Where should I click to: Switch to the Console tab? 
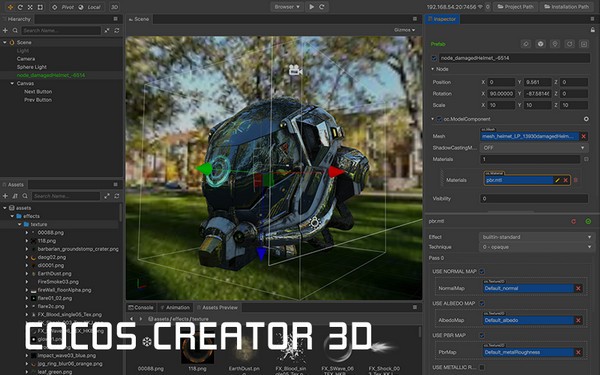pyautogui.click(x=141, y=307)
